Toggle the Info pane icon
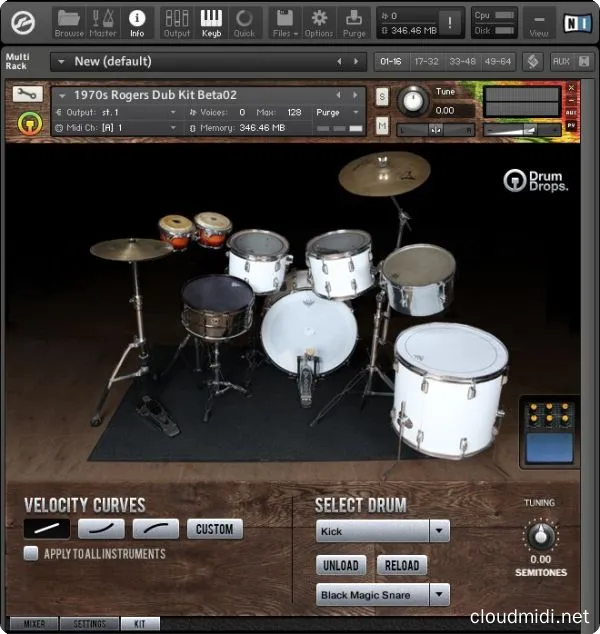 [x=137, y=21]
